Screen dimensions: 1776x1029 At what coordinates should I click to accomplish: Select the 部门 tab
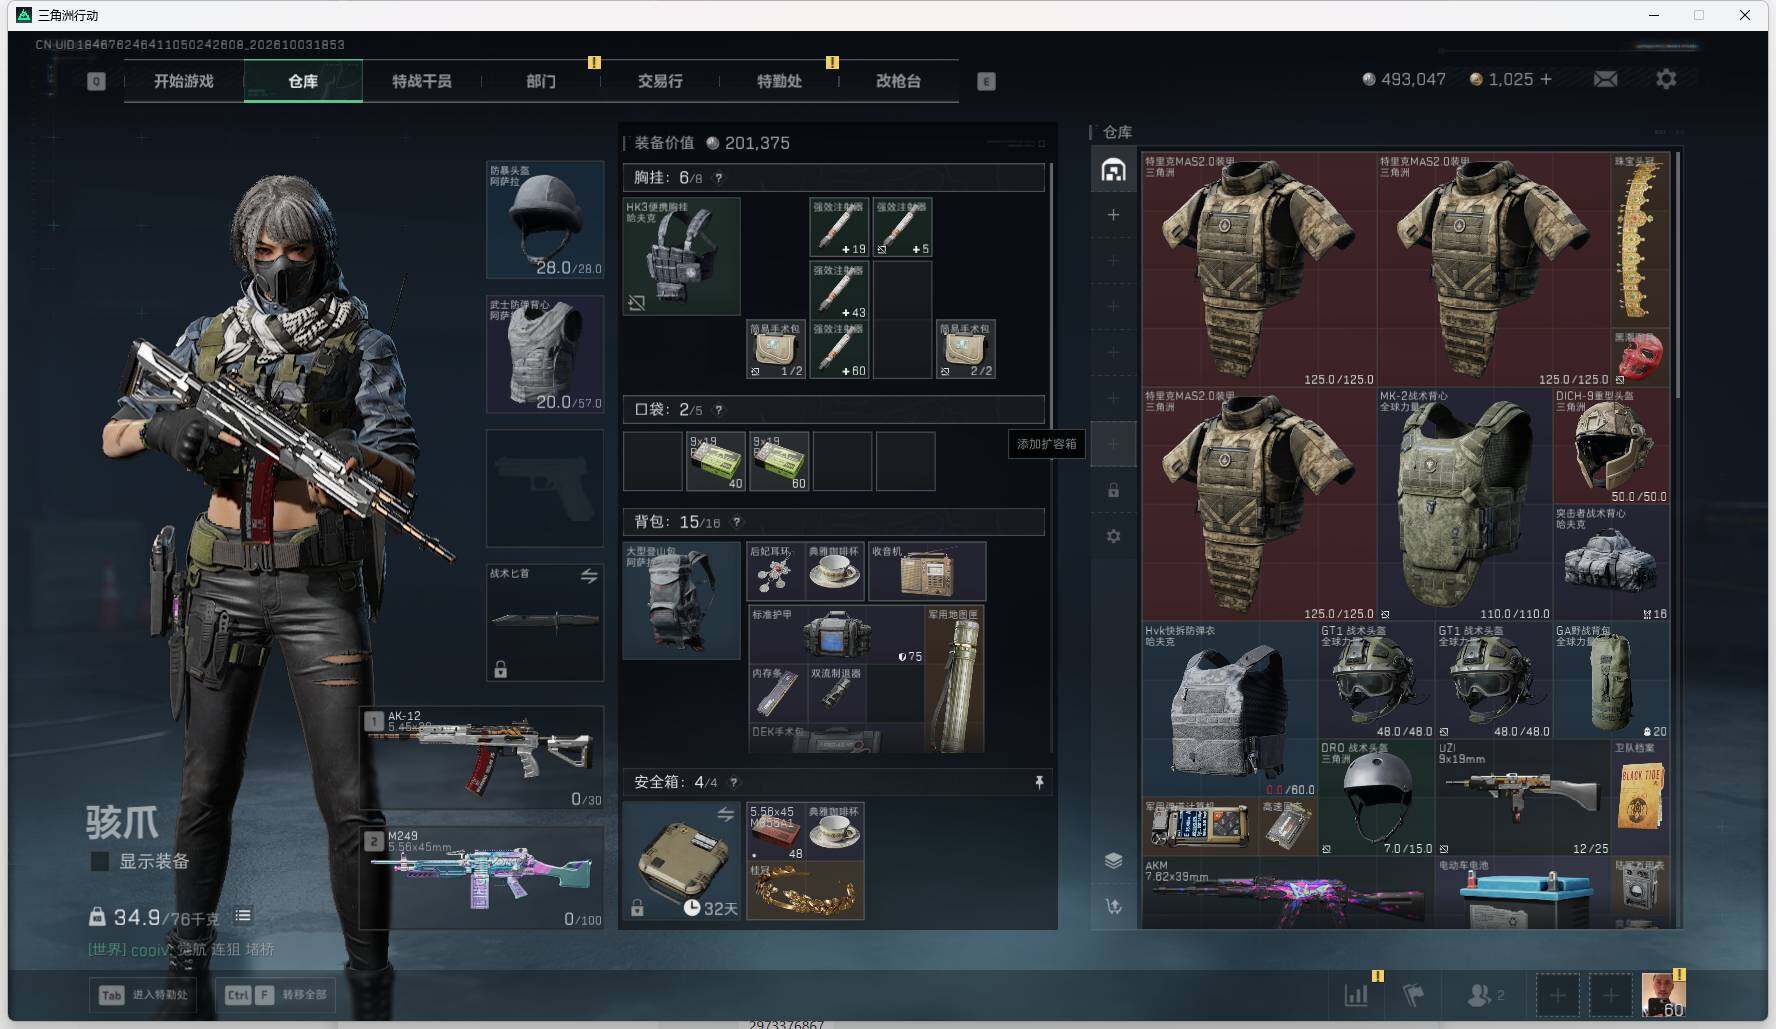pos(541,81)
